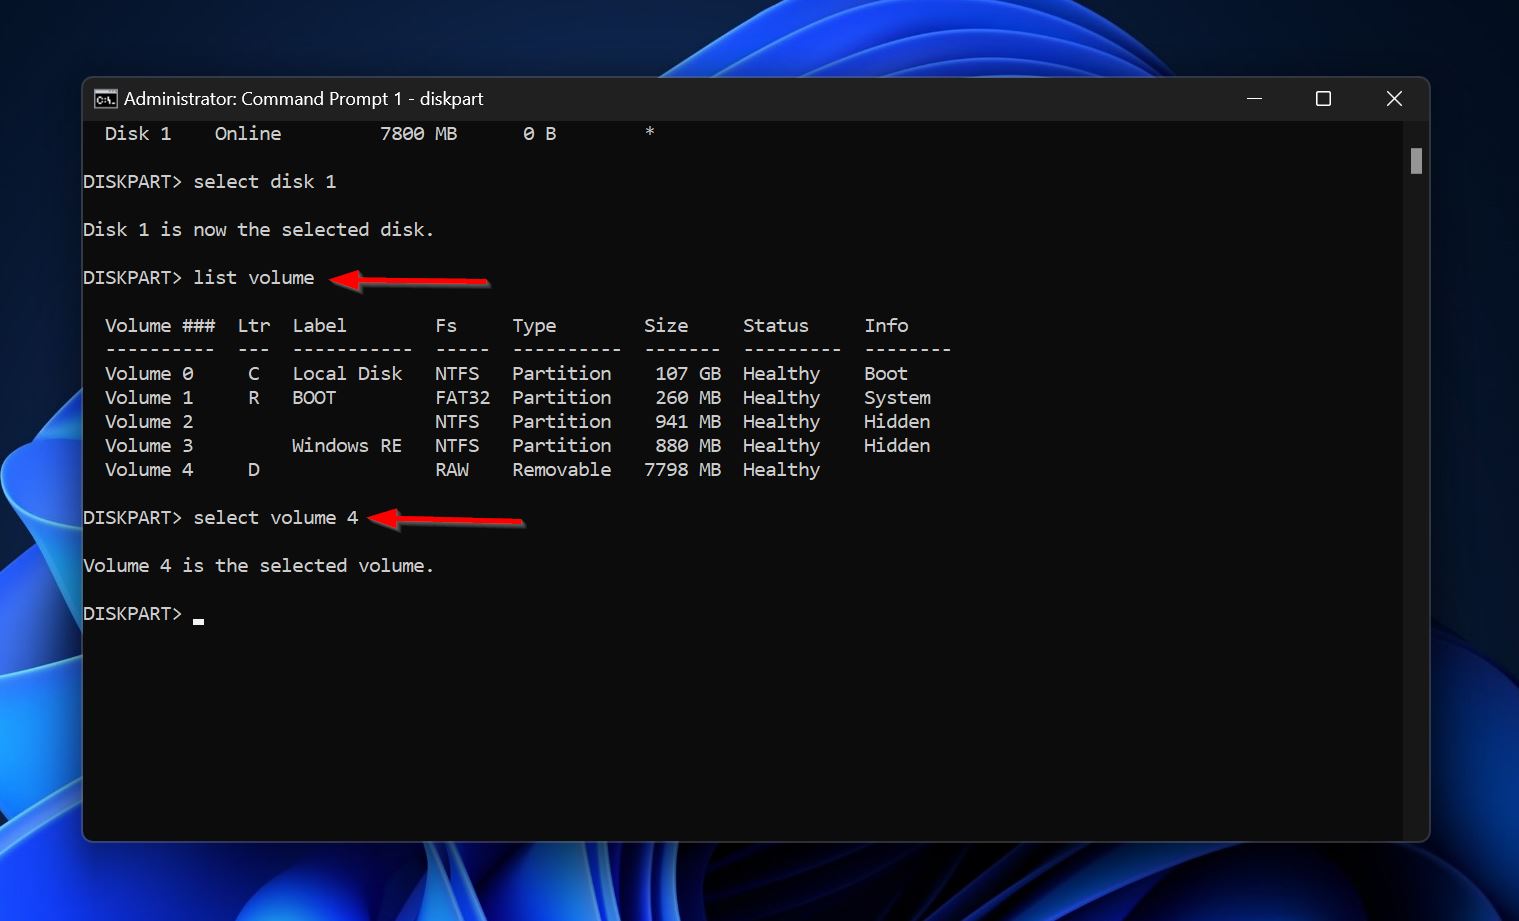Click the 'select volume 4' command text
This screenshot has height=921, width=1519.
coord(276,518)
